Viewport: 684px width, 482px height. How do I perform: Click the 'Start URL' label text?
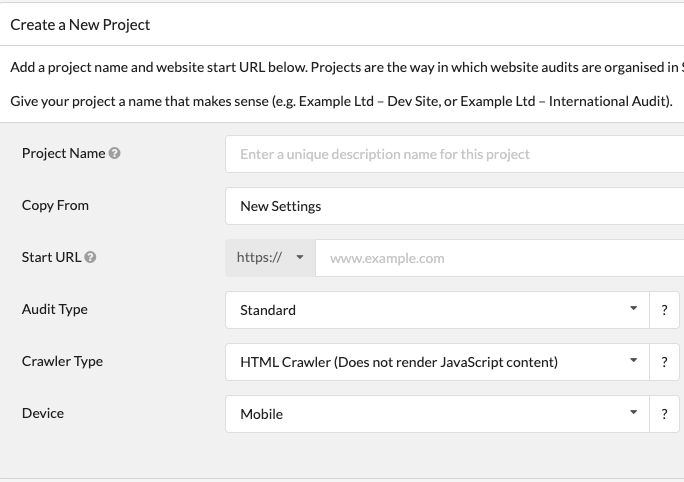click(52, 257)
